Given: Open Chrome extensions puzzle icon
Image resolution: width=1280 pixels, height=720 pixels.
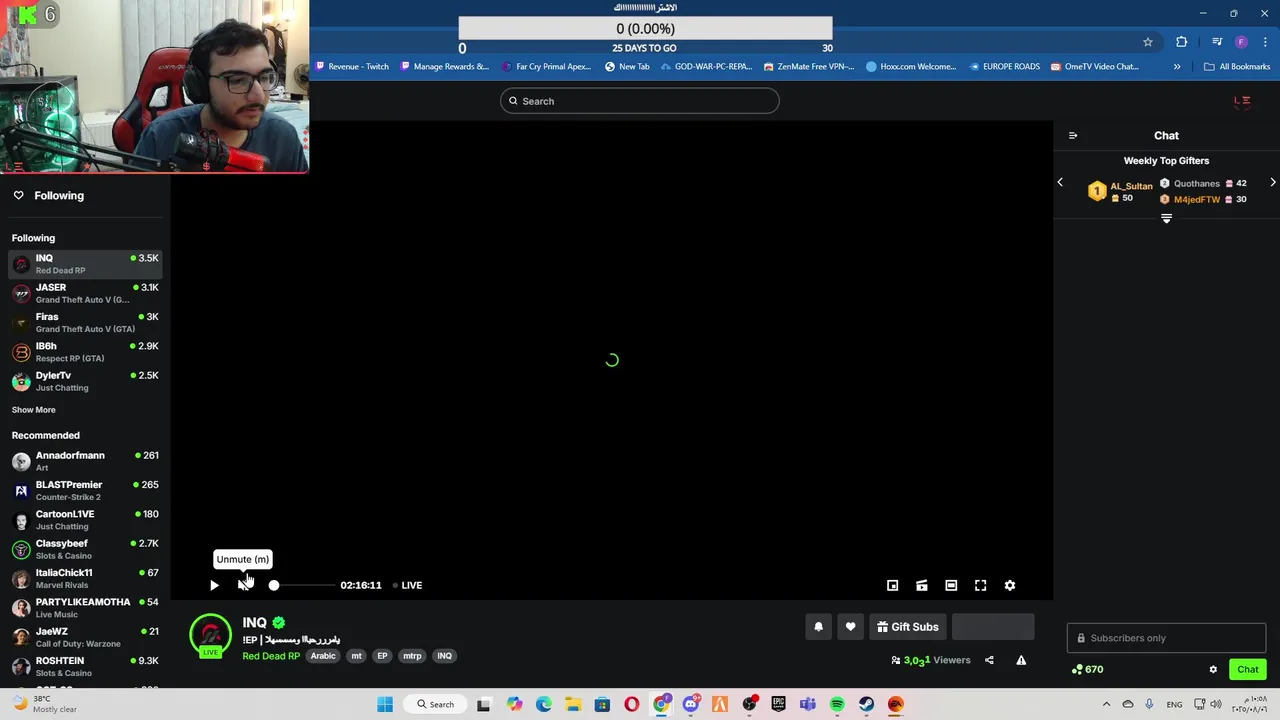Looking at the screenshot, I should click(x=1182, y=42).
